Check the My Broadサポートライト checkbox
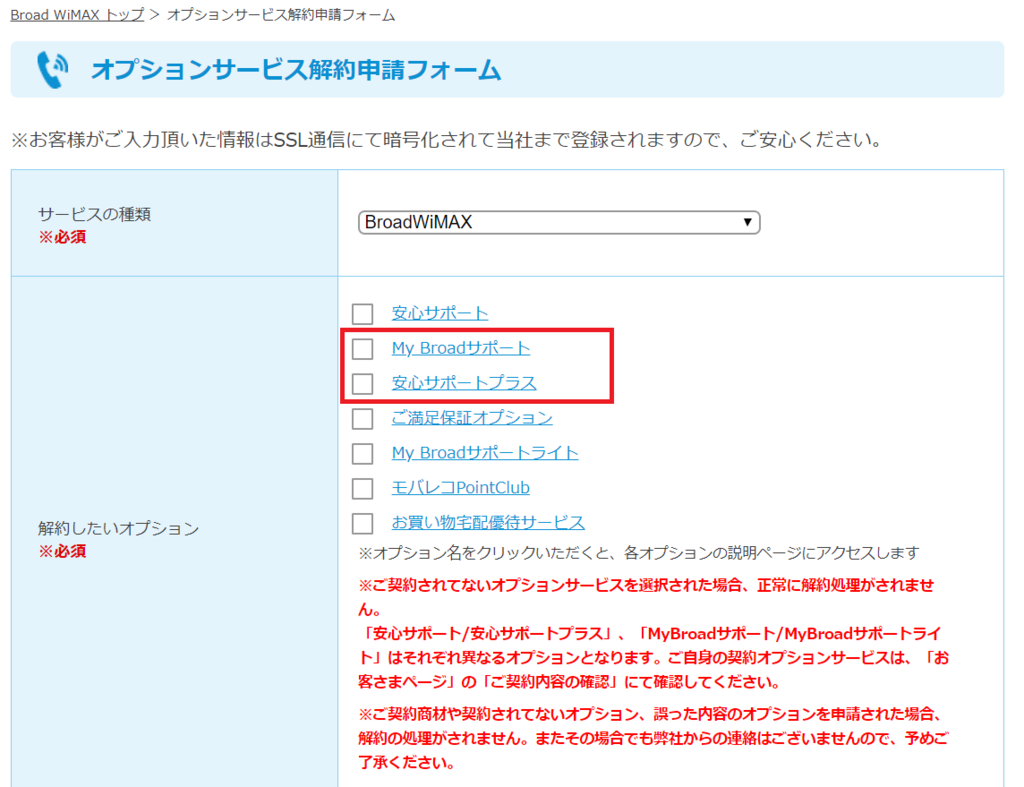Image resolution: width=1024 pixels, height=787 pixels. [362, 453]
